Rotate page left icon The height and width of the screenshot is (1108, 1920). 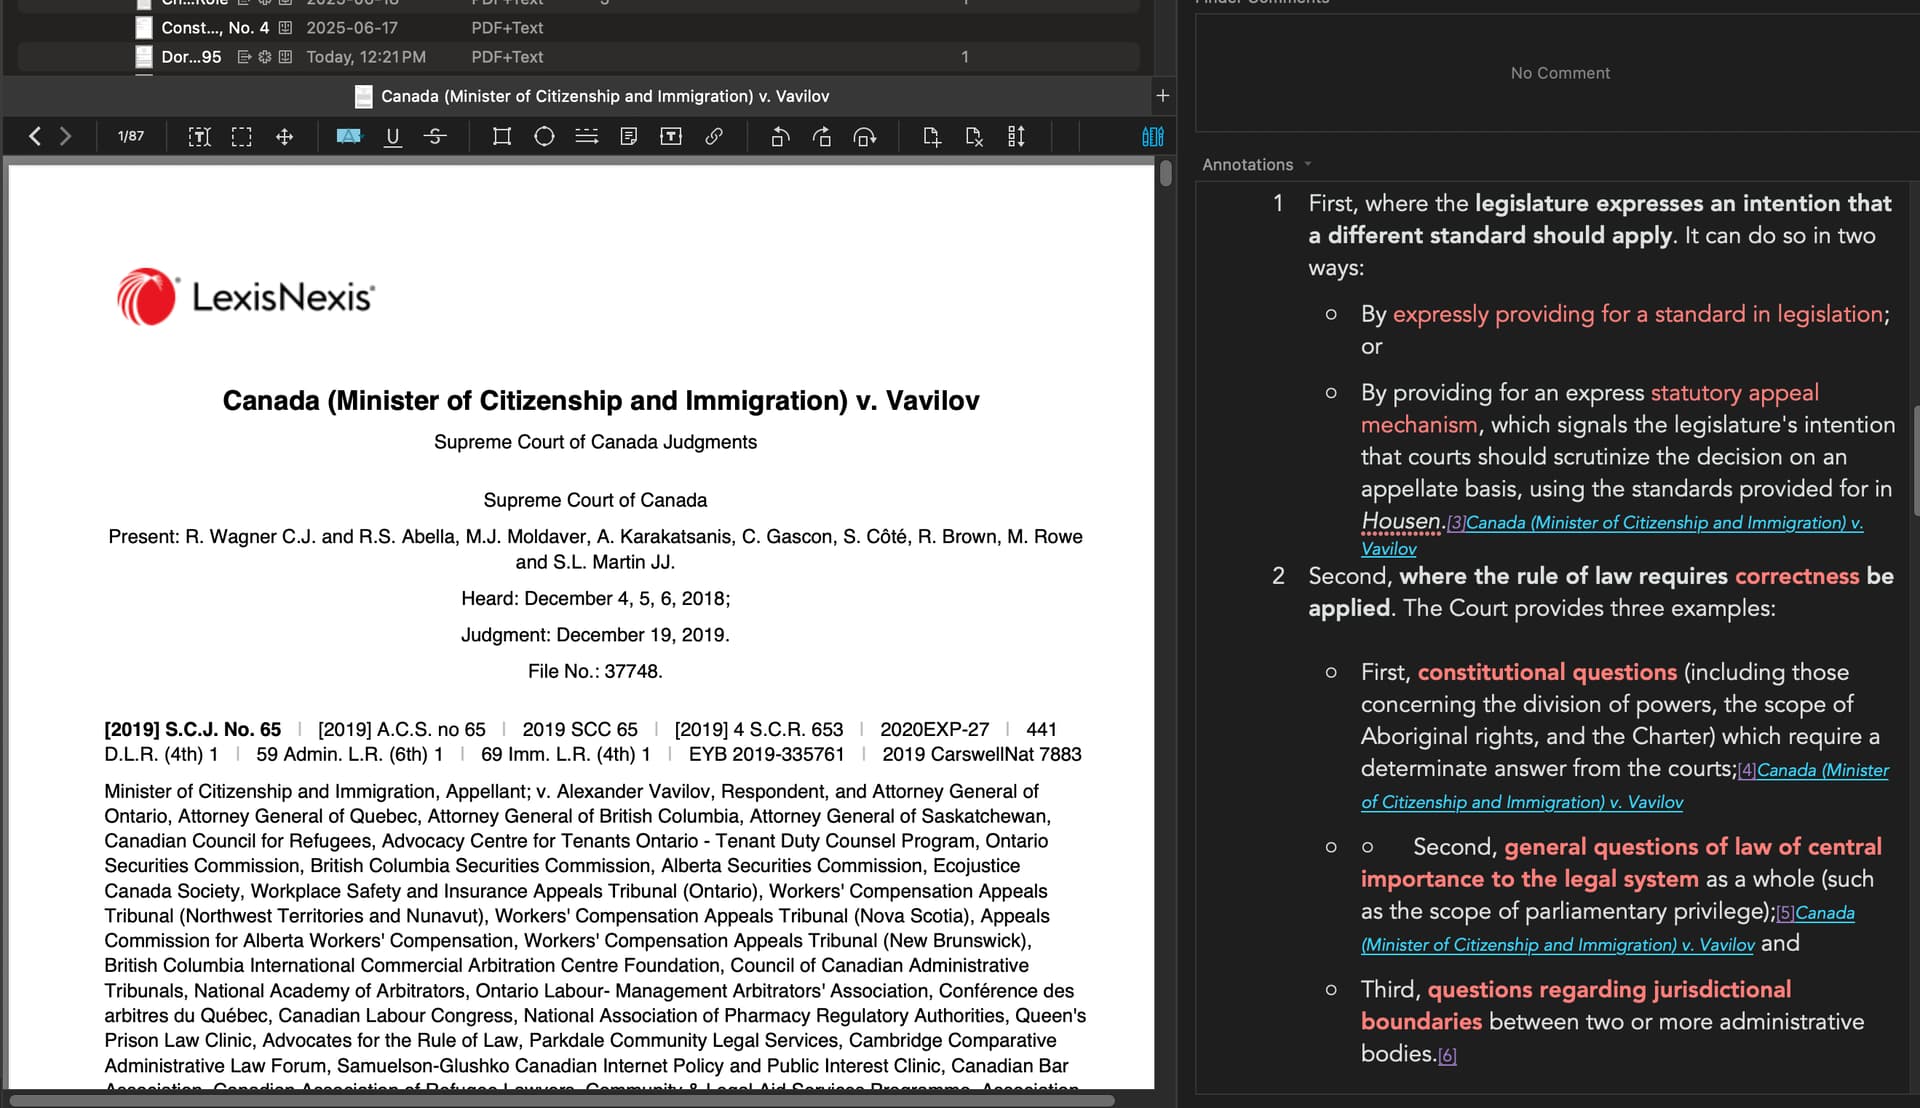(780, 137)
